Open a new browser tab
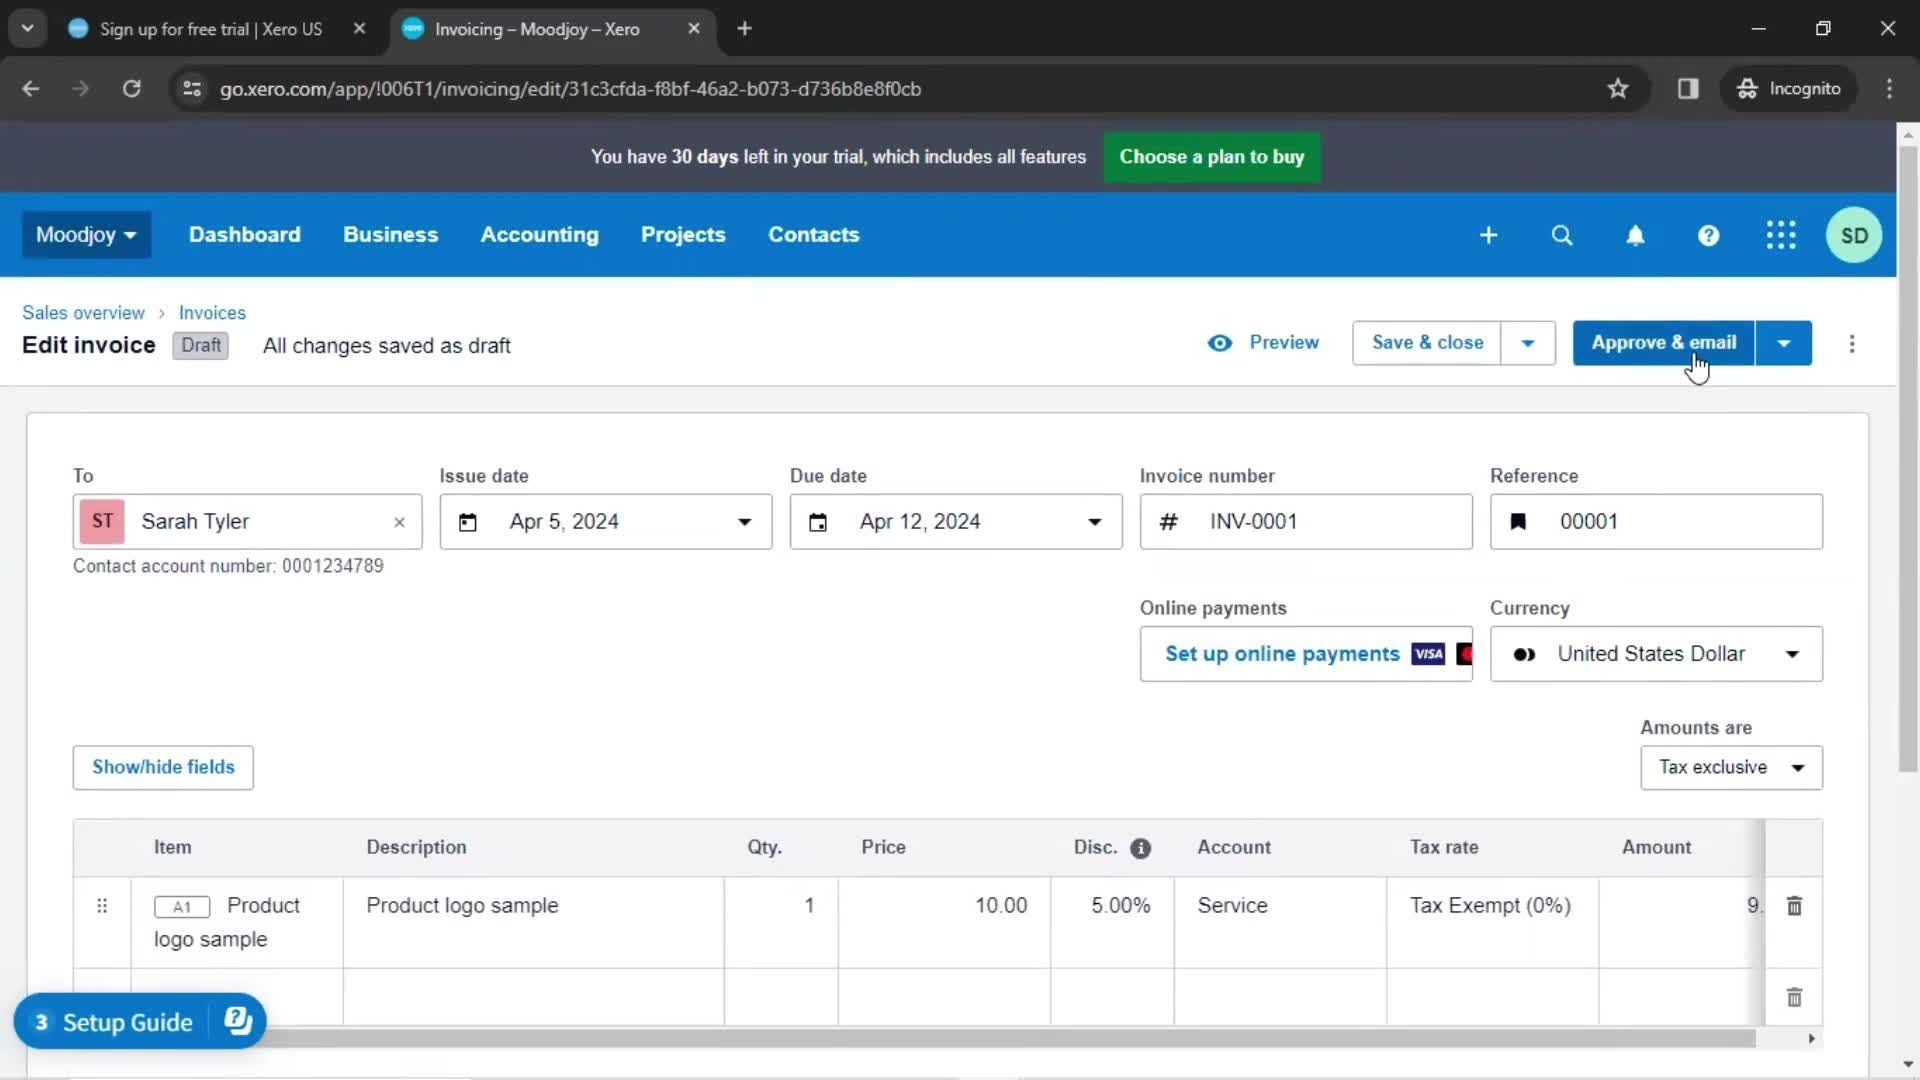Screen dimensions: 1920x1080 pyautogui.click(x=744, y=29)
